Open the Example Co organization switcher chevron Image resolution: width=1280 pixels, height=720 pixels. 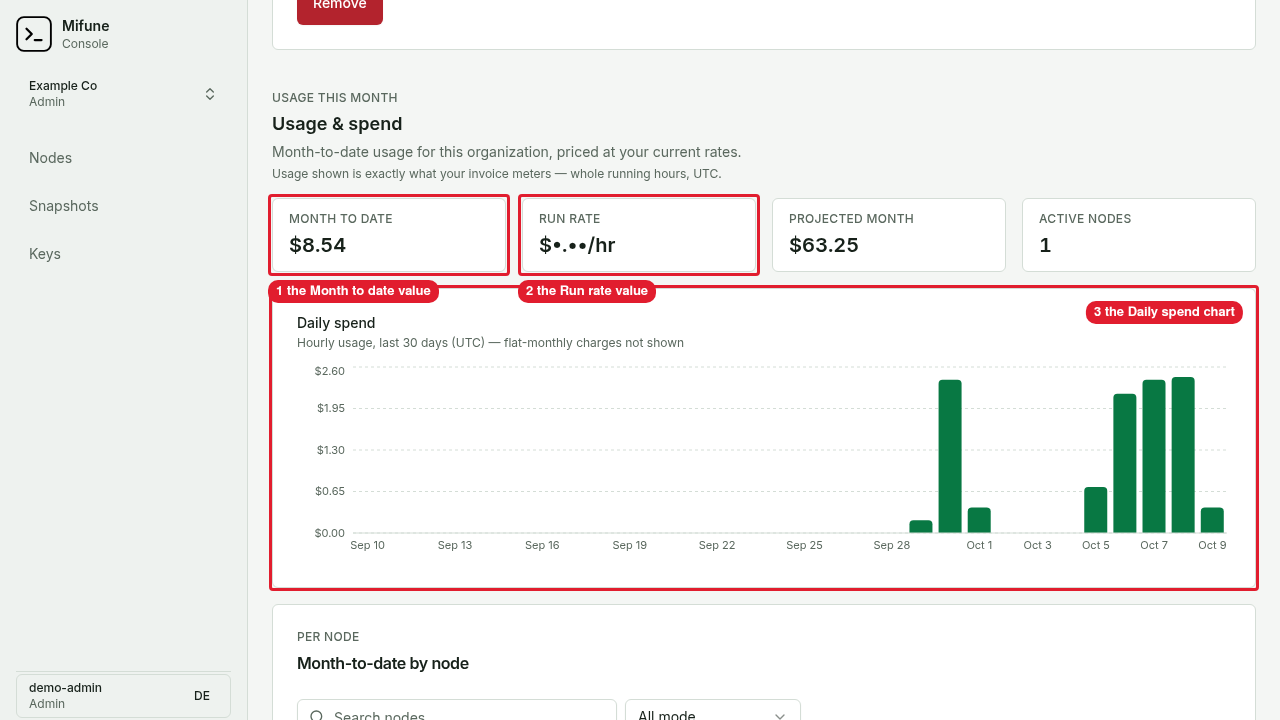click(x=210, y=94)
